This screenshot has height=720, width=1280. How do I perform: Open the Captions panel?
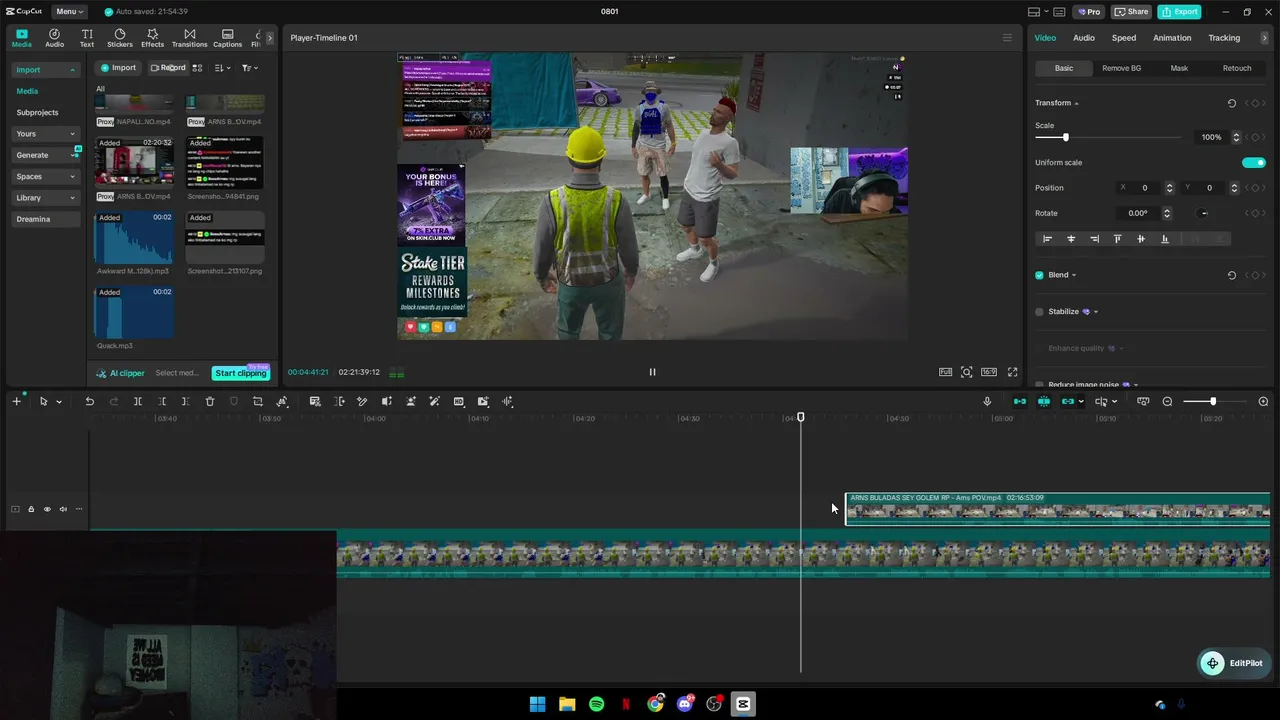[x=228, y=38]
